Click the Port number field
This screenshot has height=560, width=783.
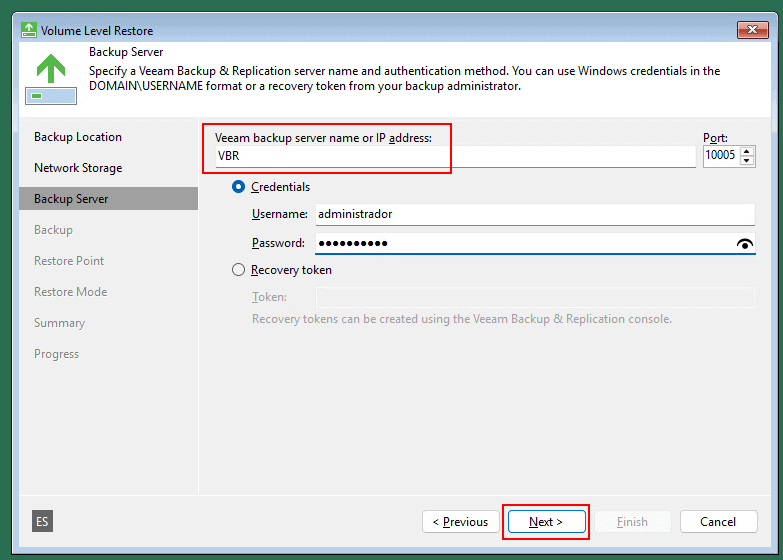[x=721, y=156]
